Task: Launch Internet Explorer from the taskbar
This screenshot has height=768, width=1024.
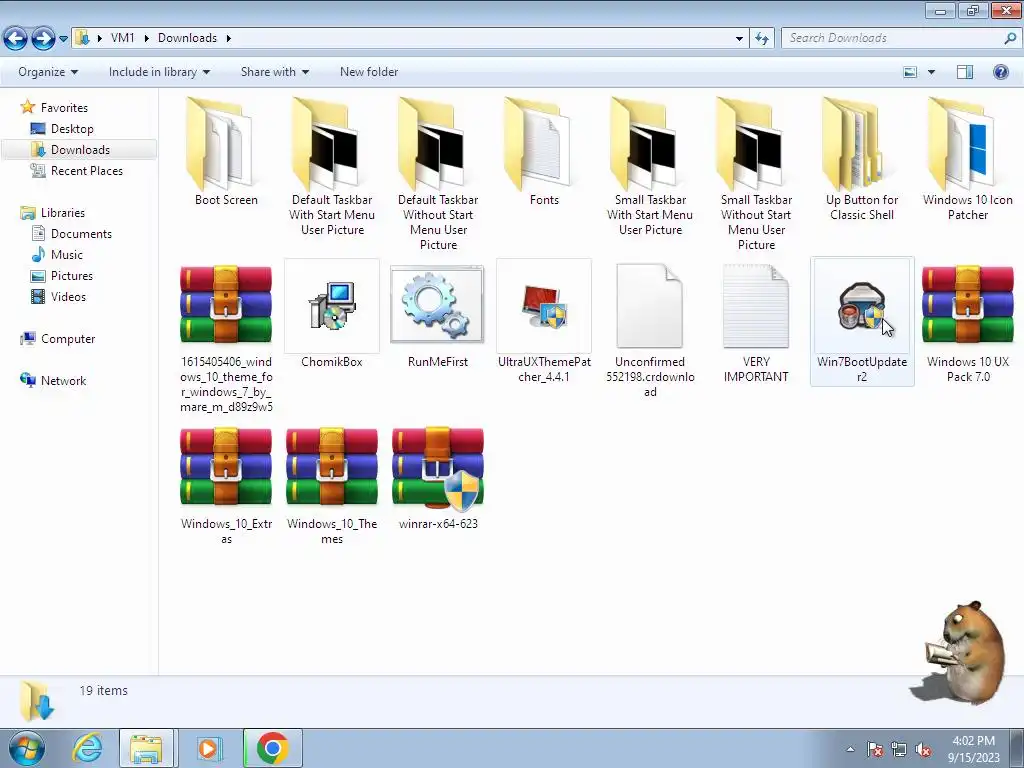Action: coord(88,748)
